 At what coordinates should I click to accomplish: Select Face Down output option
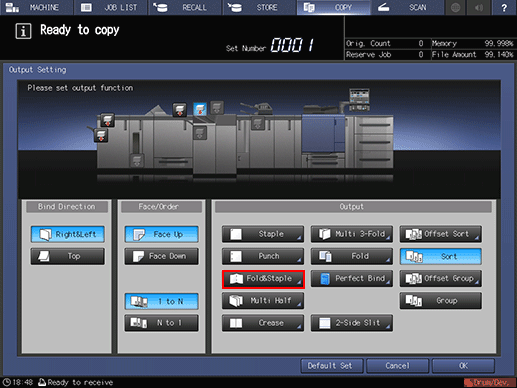[x=162, y=256]
